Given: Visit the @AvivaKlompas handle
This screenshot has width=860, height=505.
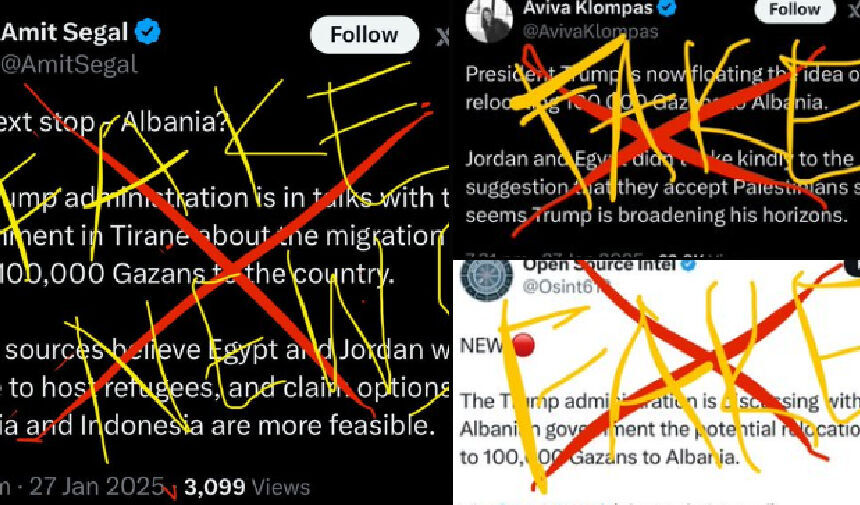Looking at the screenshot, I should pos(590,31).
